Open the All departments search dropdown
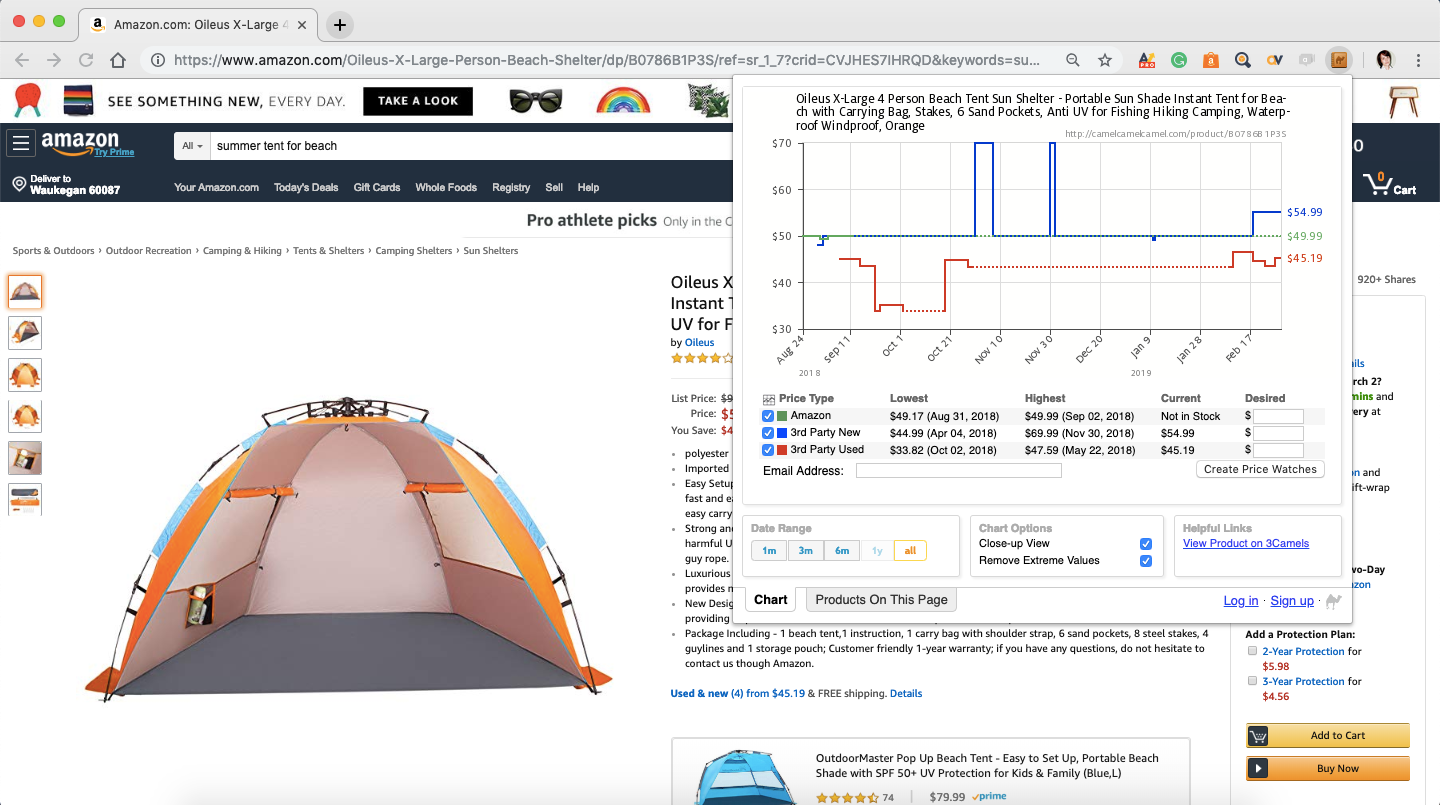 192,146
